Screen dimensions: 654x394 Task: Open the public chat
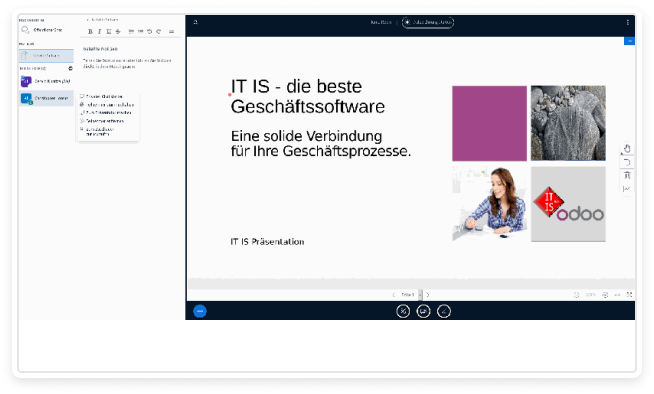point(46,30)
